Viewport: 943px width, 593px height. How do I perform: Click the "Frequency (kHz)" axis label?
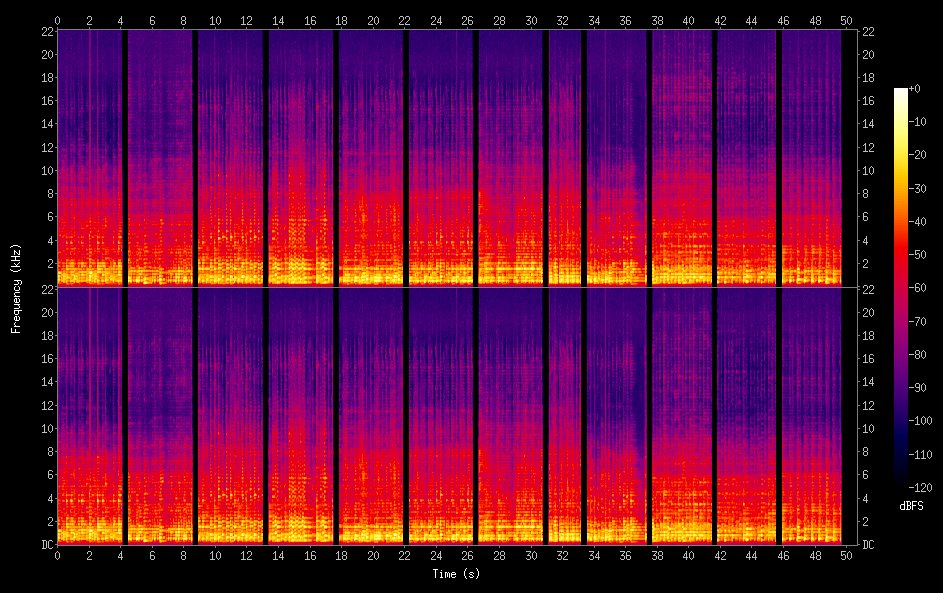point(16,287)
